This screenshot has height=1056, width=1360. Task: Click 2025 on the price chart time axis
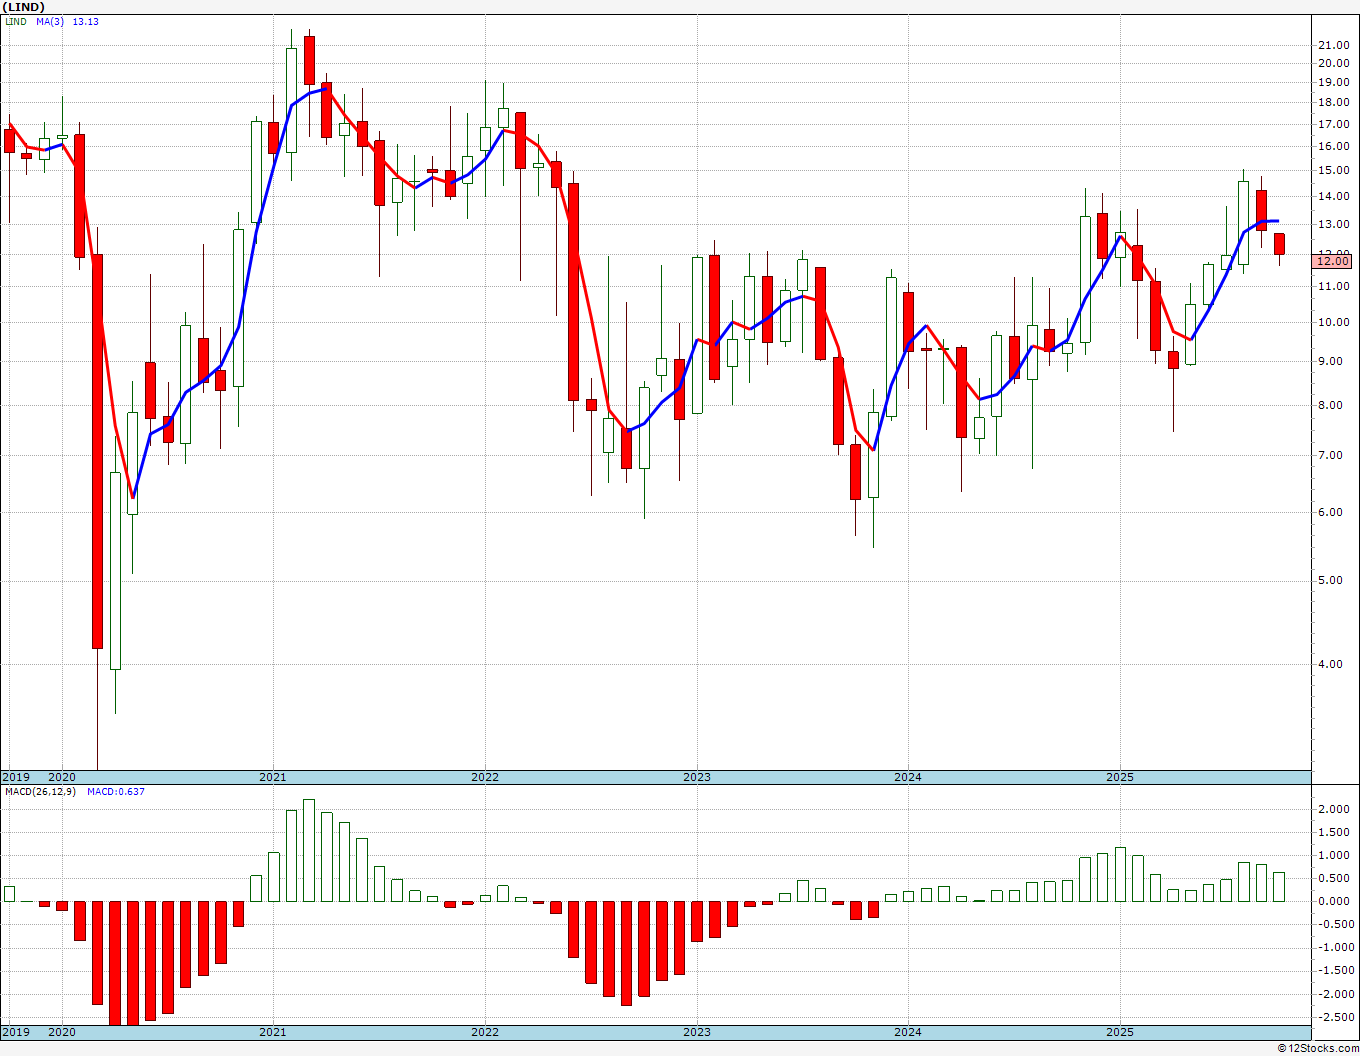[1120, 777]
